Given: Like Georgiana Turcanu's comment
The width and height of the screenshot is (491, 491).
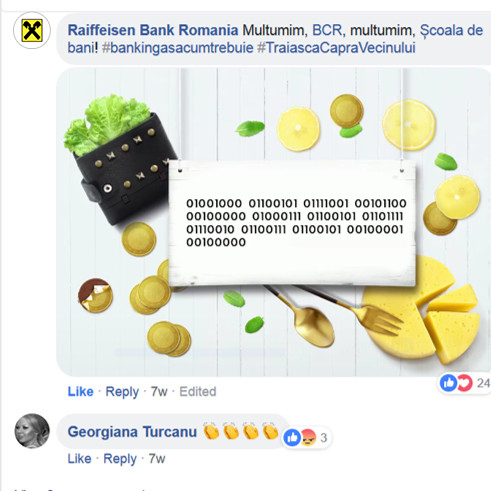Looking at the screenshot, I should 79,459.
